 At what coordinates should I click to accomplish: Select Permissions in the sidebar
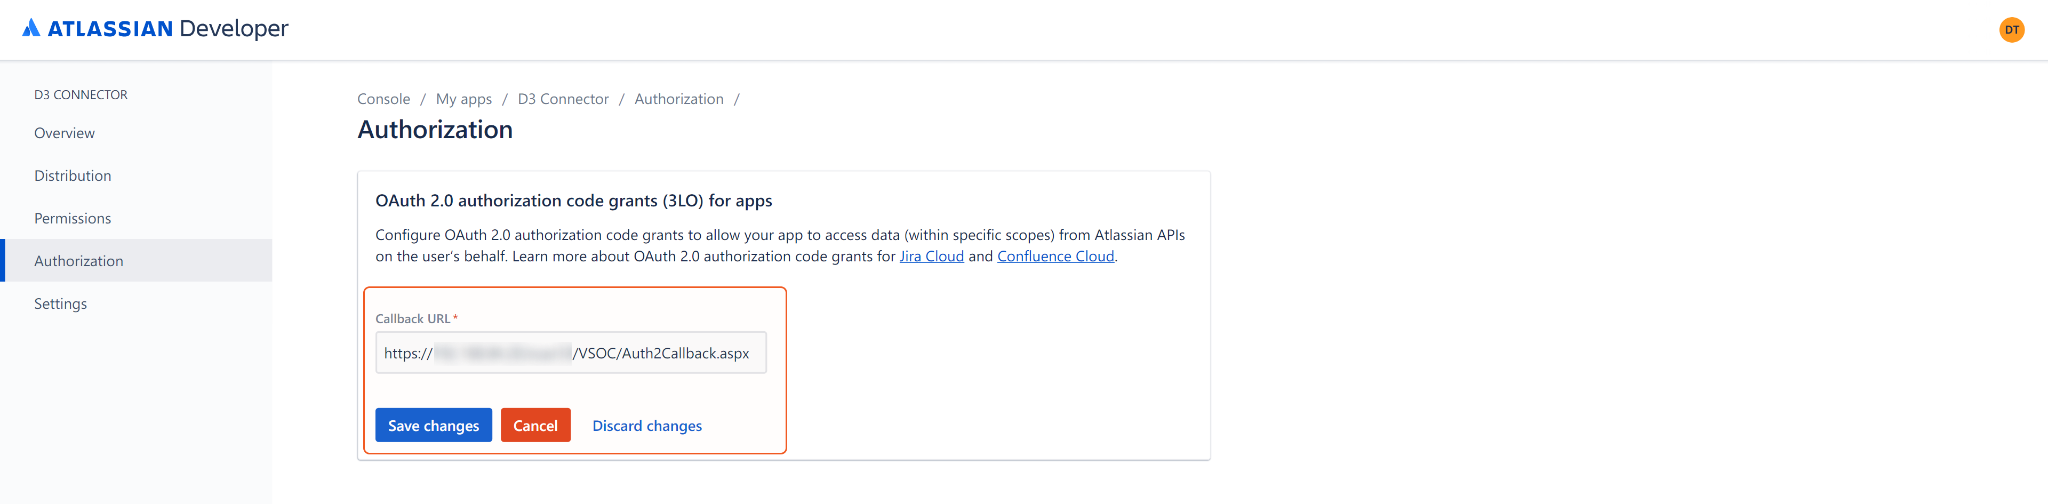coord(73,218)
